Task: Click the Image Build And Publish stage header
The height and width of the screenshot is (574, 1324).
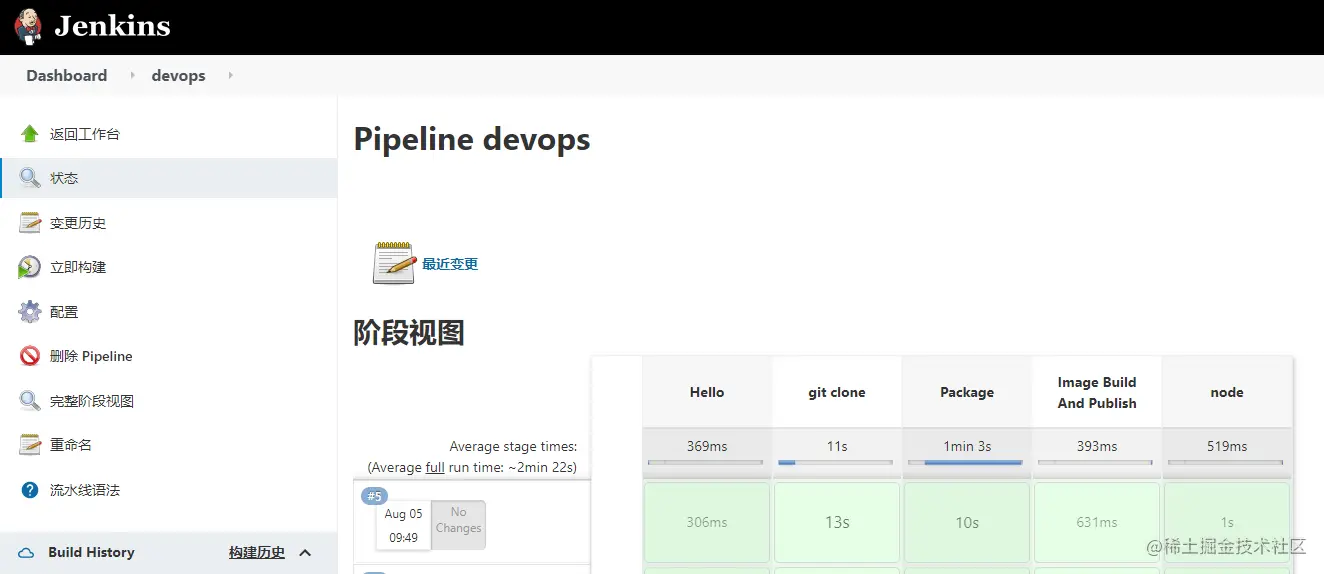Action: pos(1097,392)
